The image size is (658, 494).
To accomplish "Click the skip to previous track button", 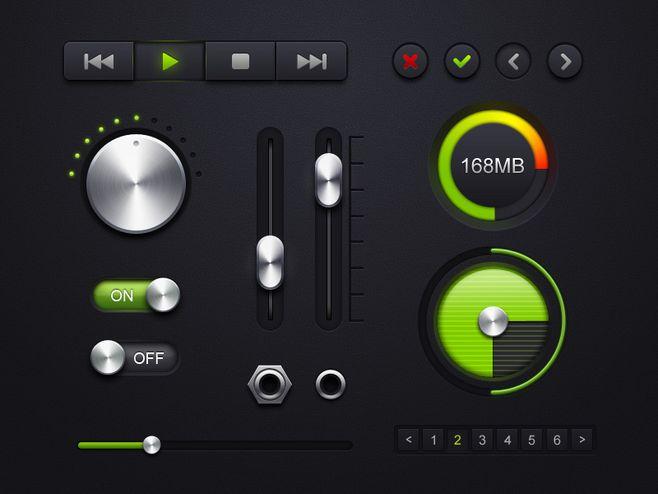I will click(99, 61).
